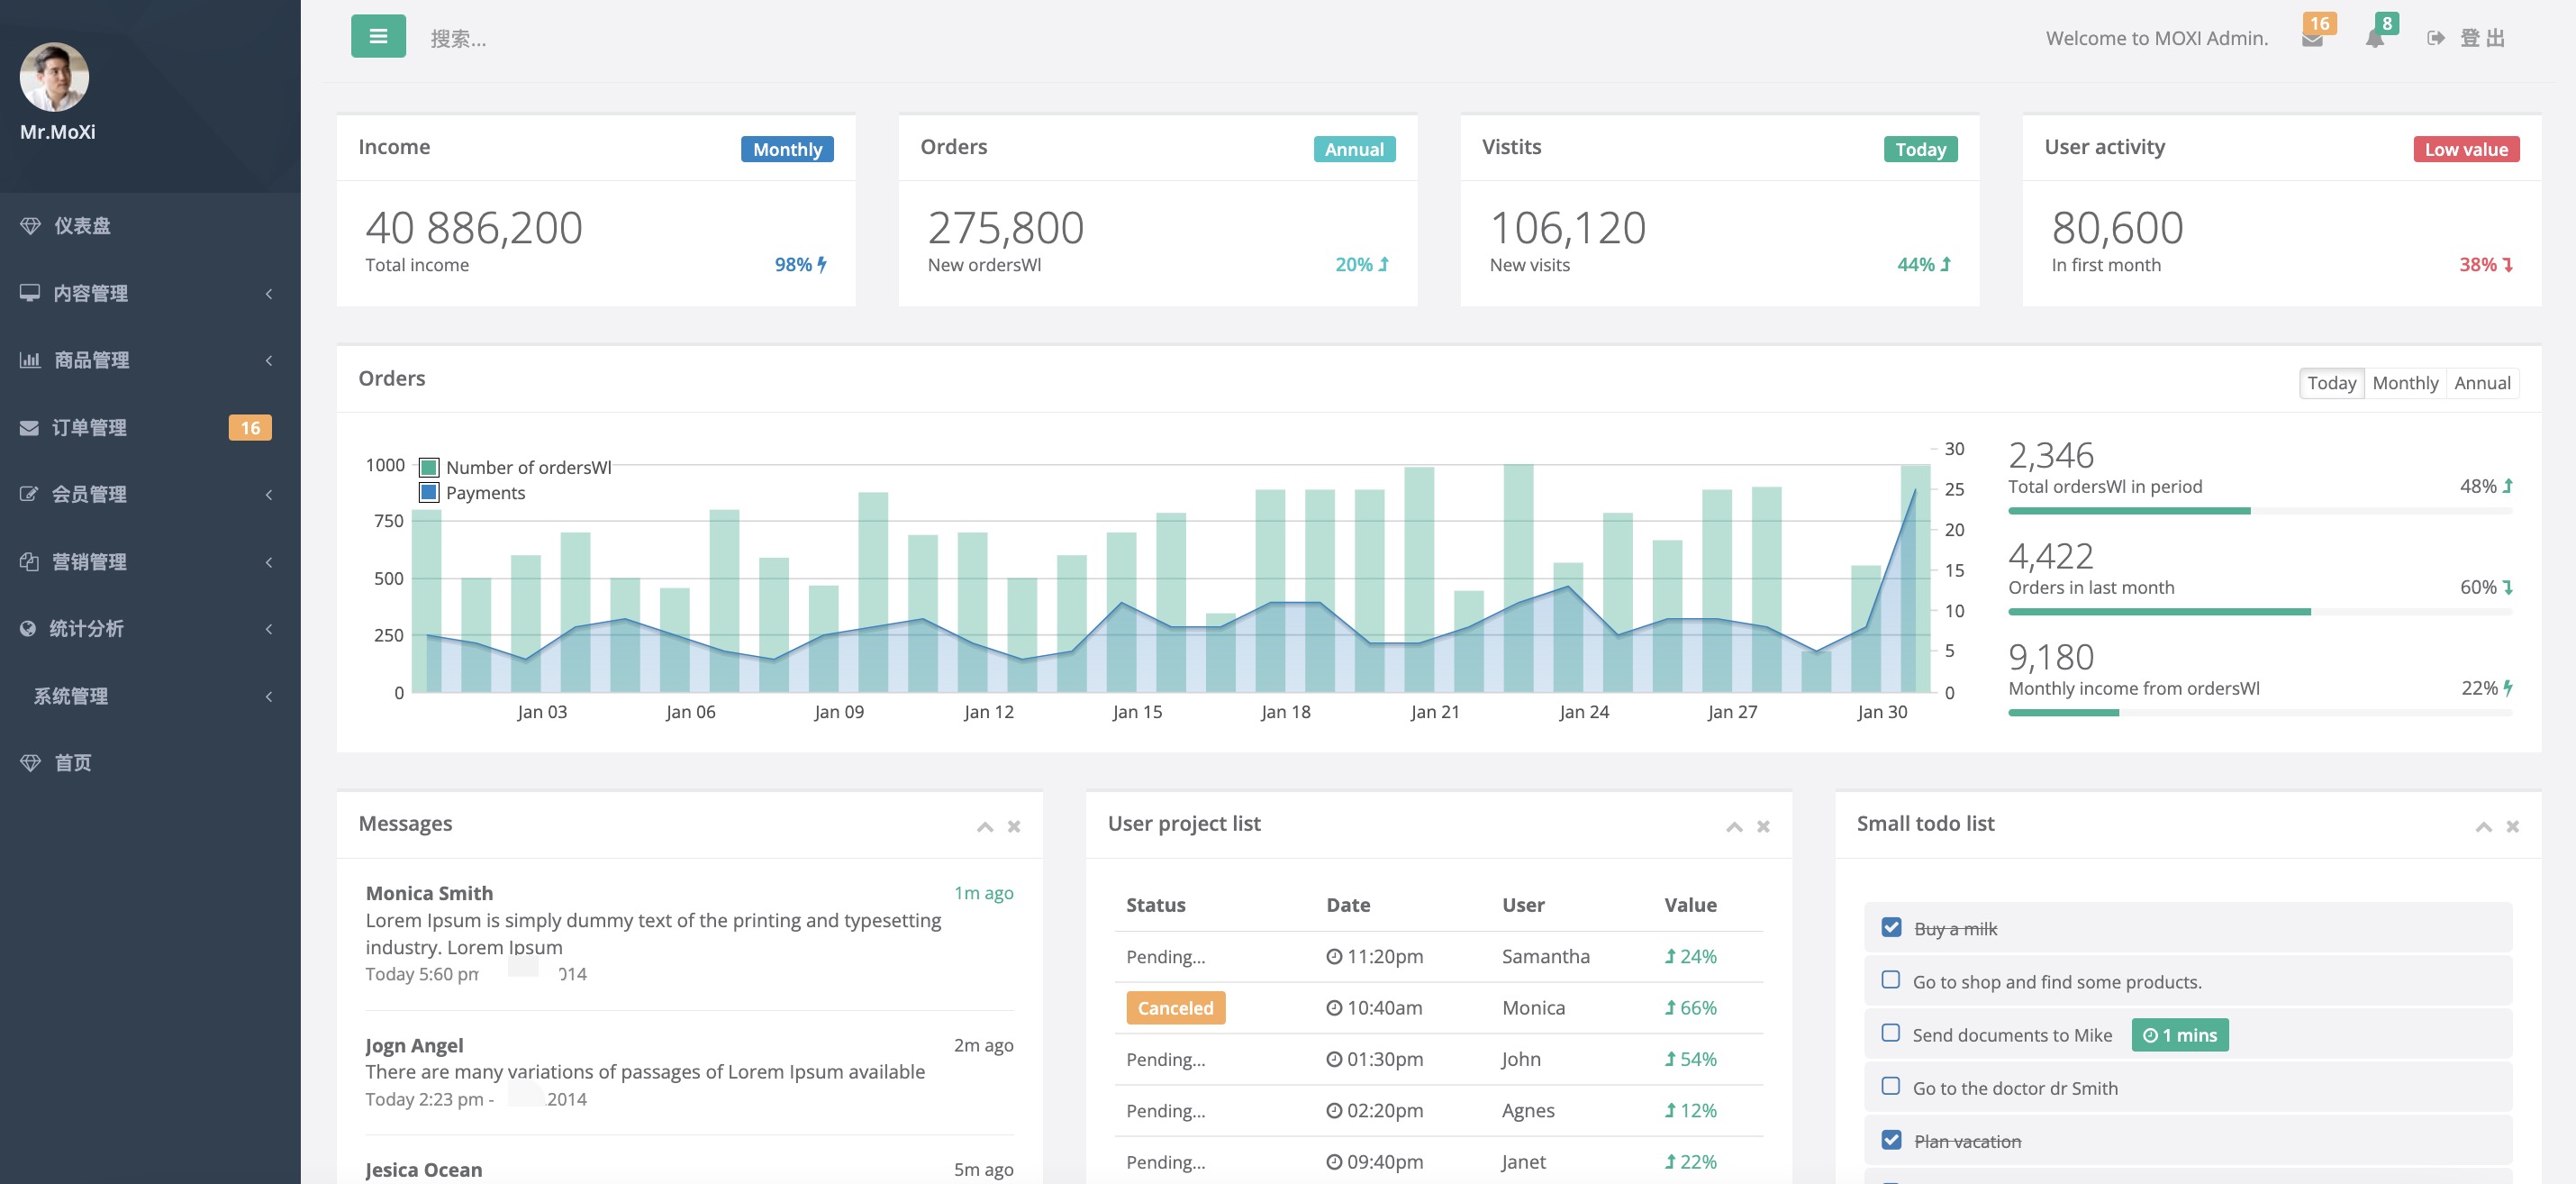Click the bolt icon next to 98%
Viewport: 2576px width, 1184px height.
tap(822, 265)
